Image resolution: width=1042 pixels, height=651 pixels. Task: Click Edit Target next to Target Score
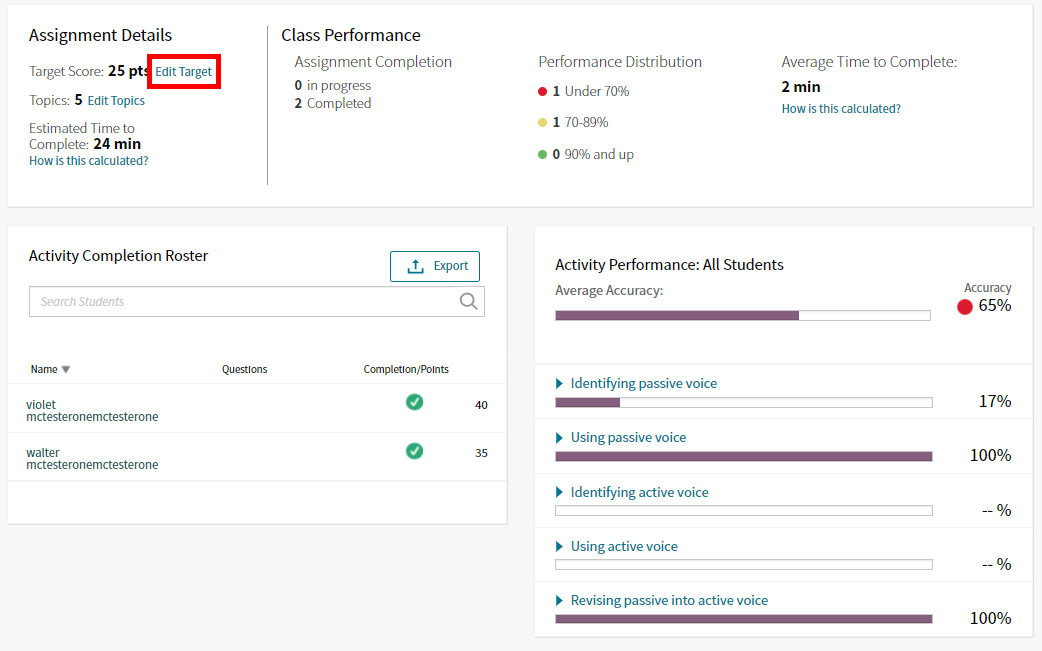pos(183,71)
